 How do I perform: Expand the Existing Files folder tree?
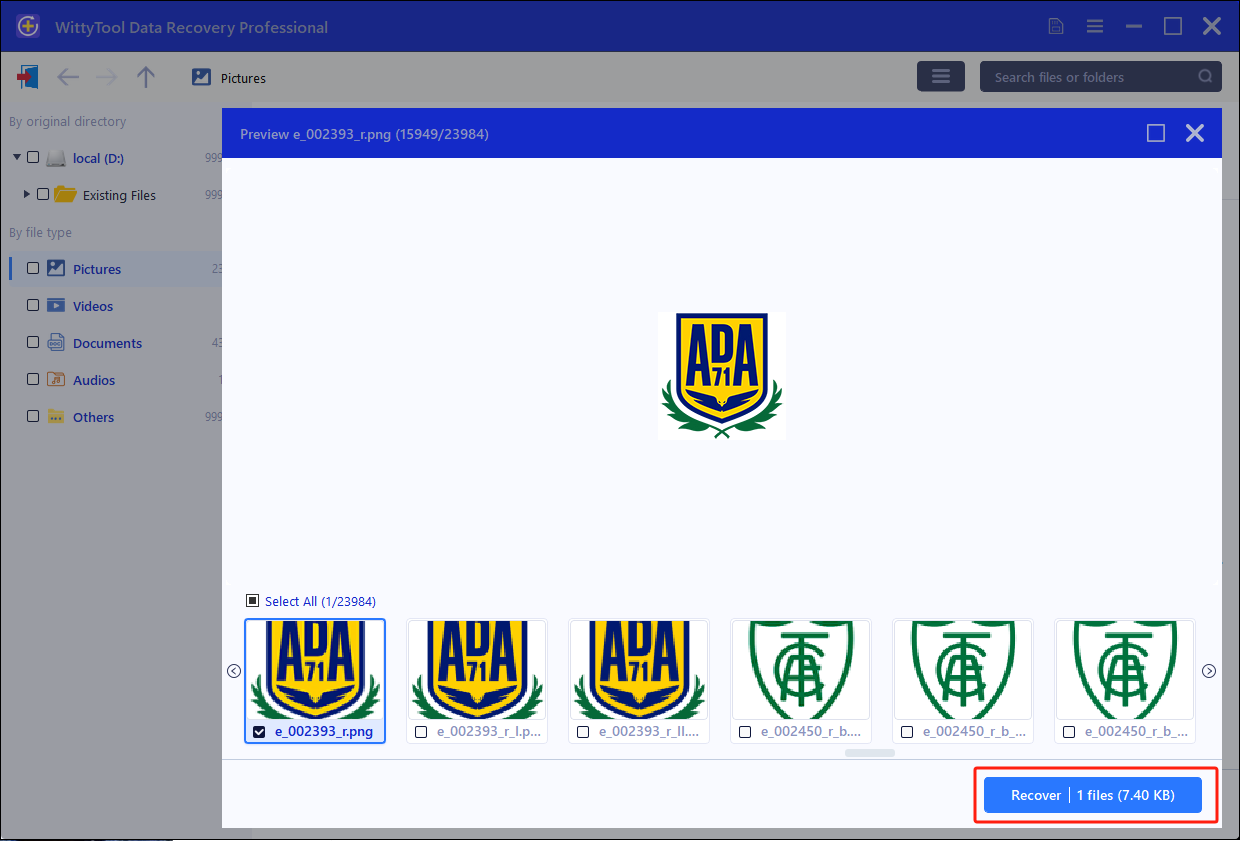tap(27, 194)
